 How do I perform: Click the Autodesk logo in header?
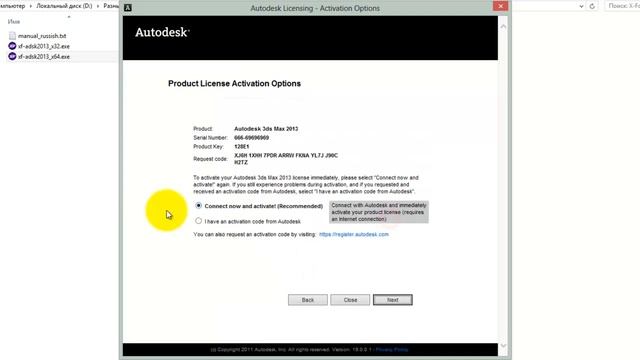(x=162, y=32)
